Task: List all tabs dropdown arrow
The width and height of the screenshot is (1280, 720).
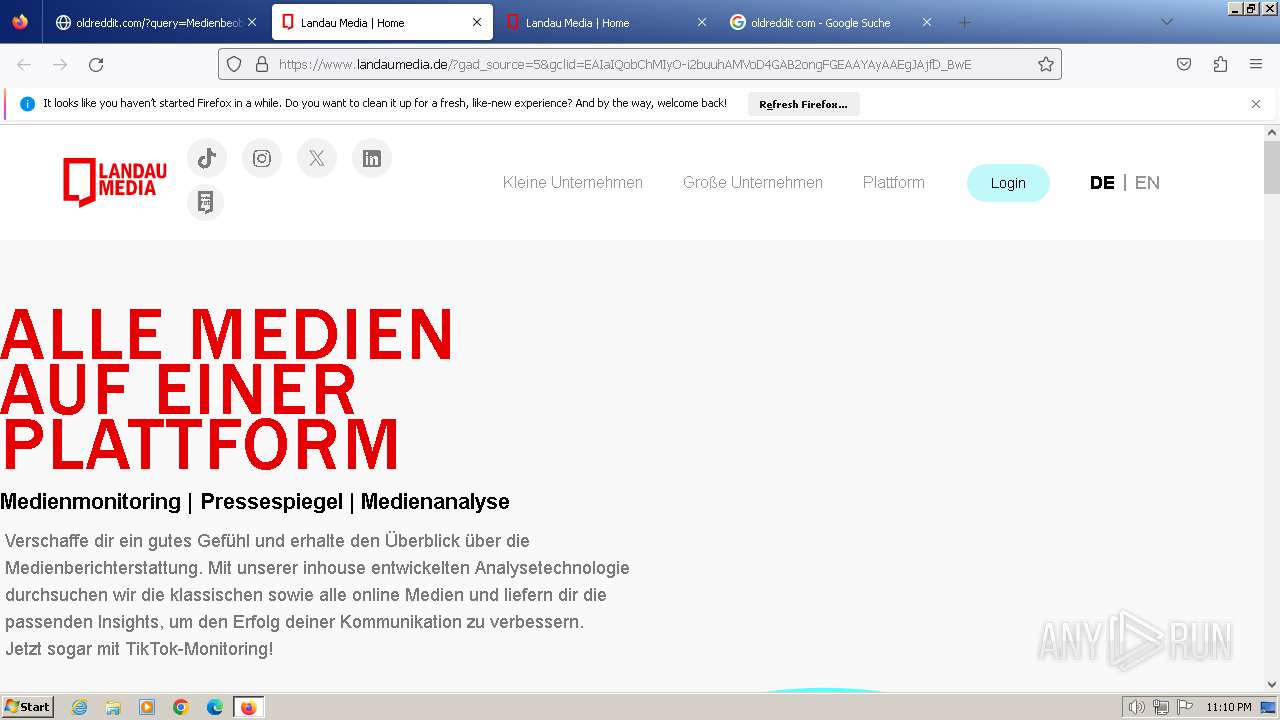Action: (x=1166, y=22)
